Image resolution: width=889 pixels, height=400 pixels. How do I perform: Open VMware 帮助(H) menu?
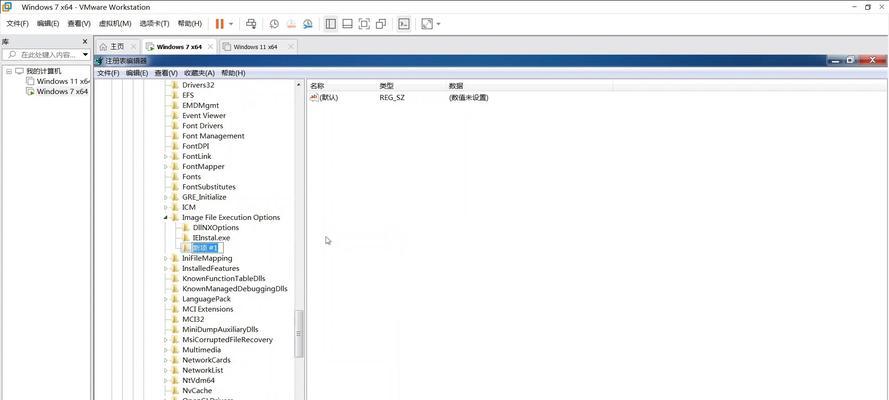[189, 24]
